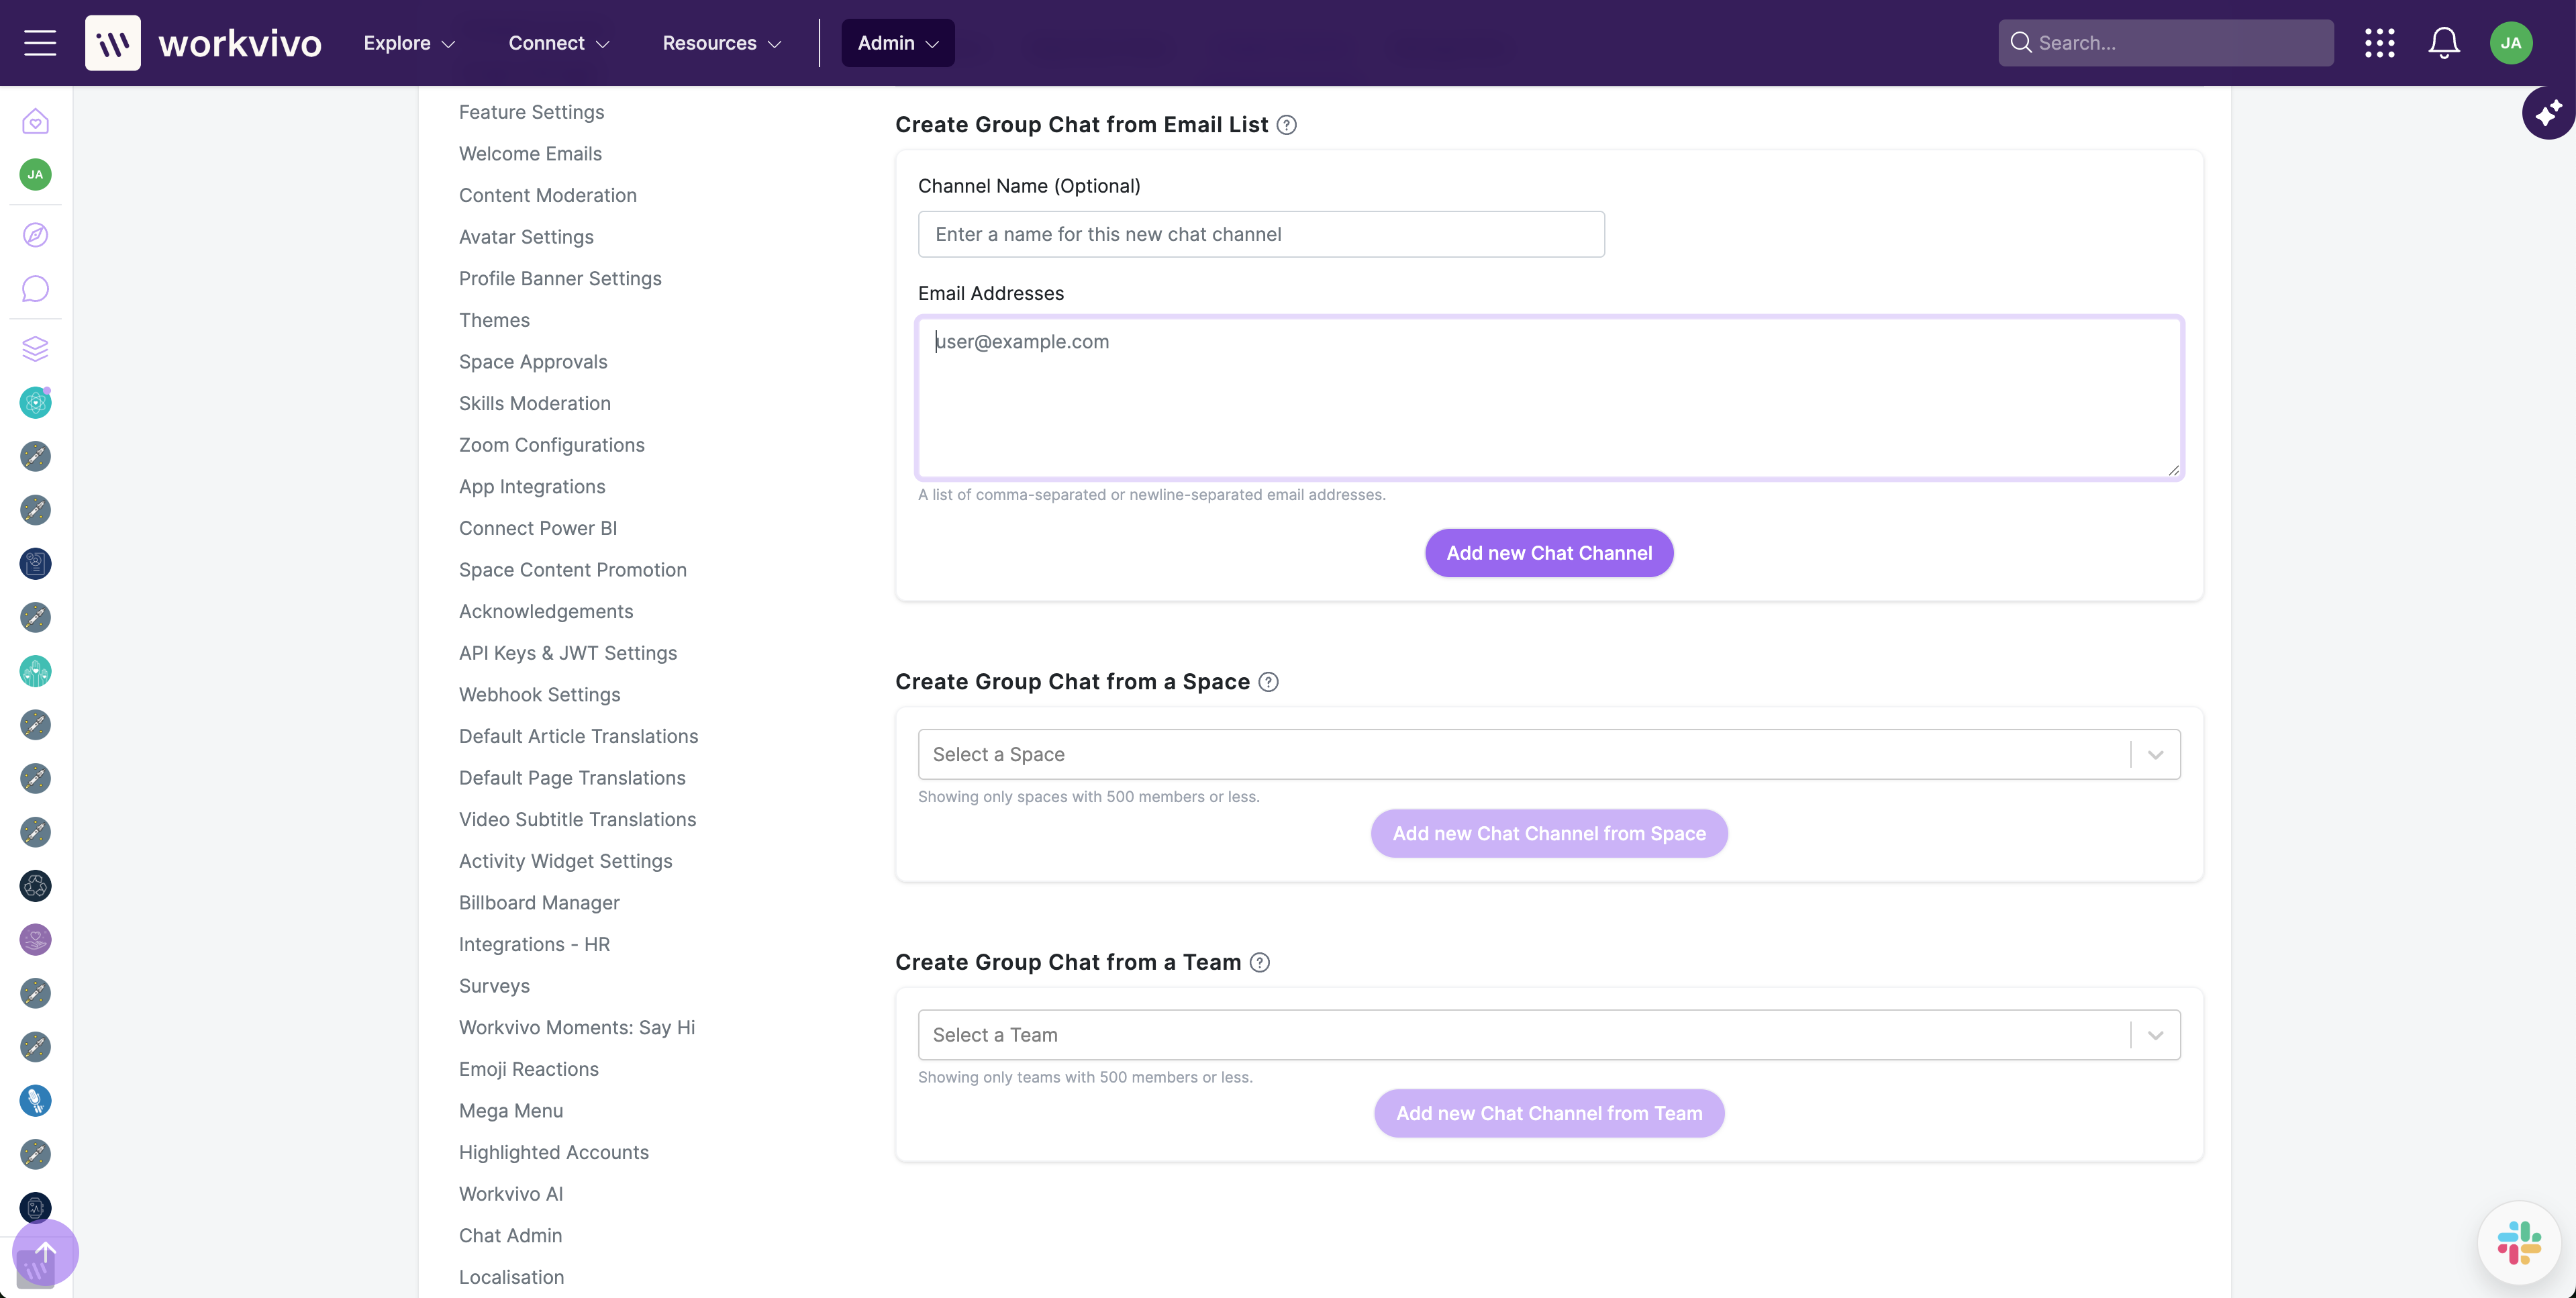The height and width of the screenshot is (1298, 2576).
Task: Open Localisation settings
Action: (511, 1277)
